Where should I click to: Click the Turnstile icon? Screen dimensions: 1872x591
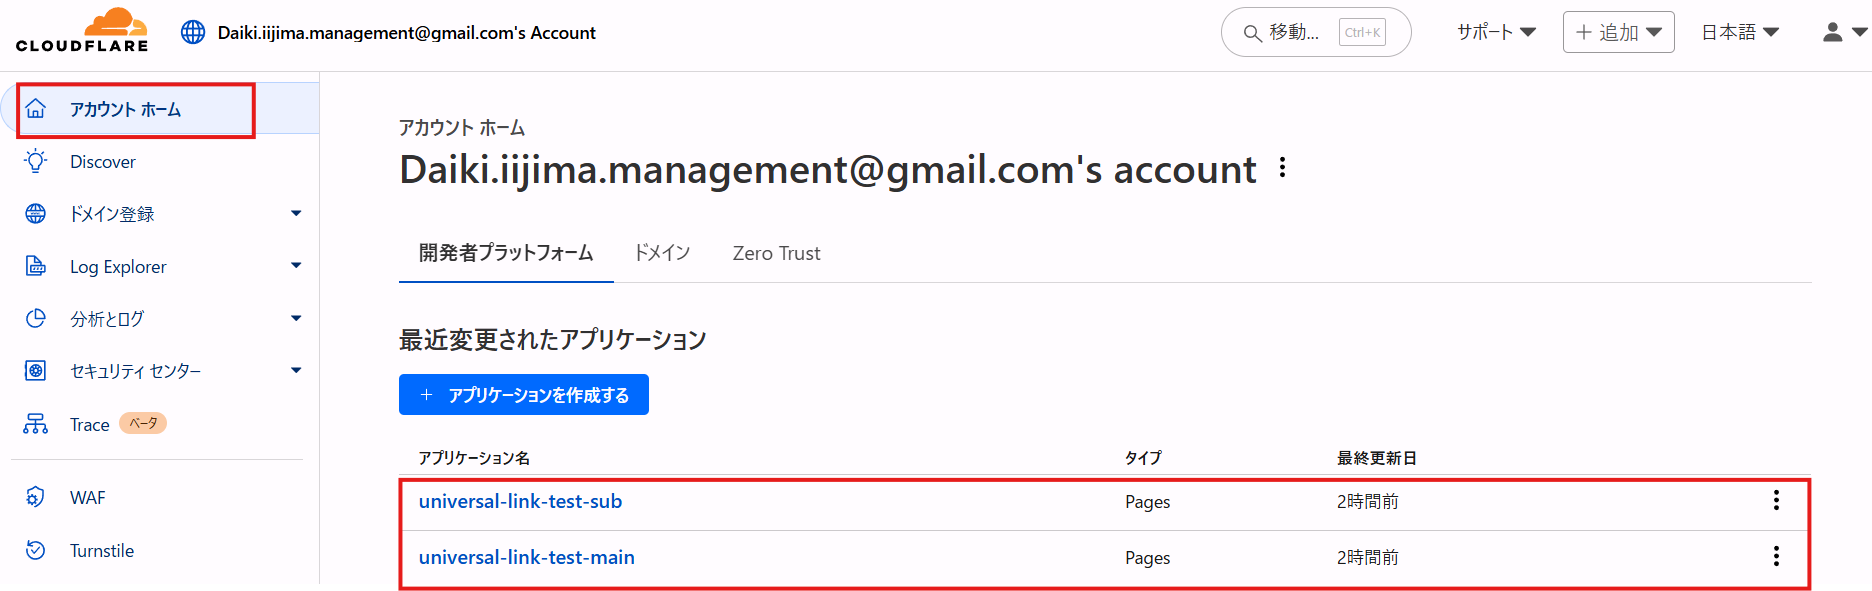coord(36,550)
